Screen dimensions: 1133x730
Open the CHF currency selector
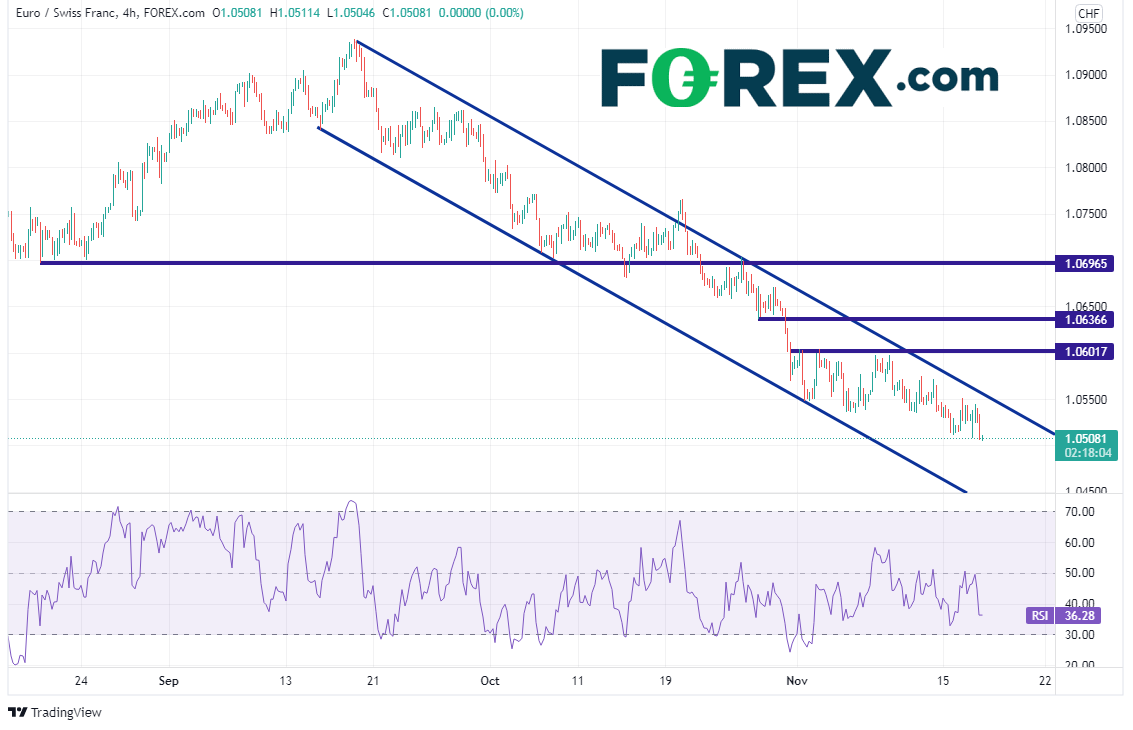(x=1088, y=13)
